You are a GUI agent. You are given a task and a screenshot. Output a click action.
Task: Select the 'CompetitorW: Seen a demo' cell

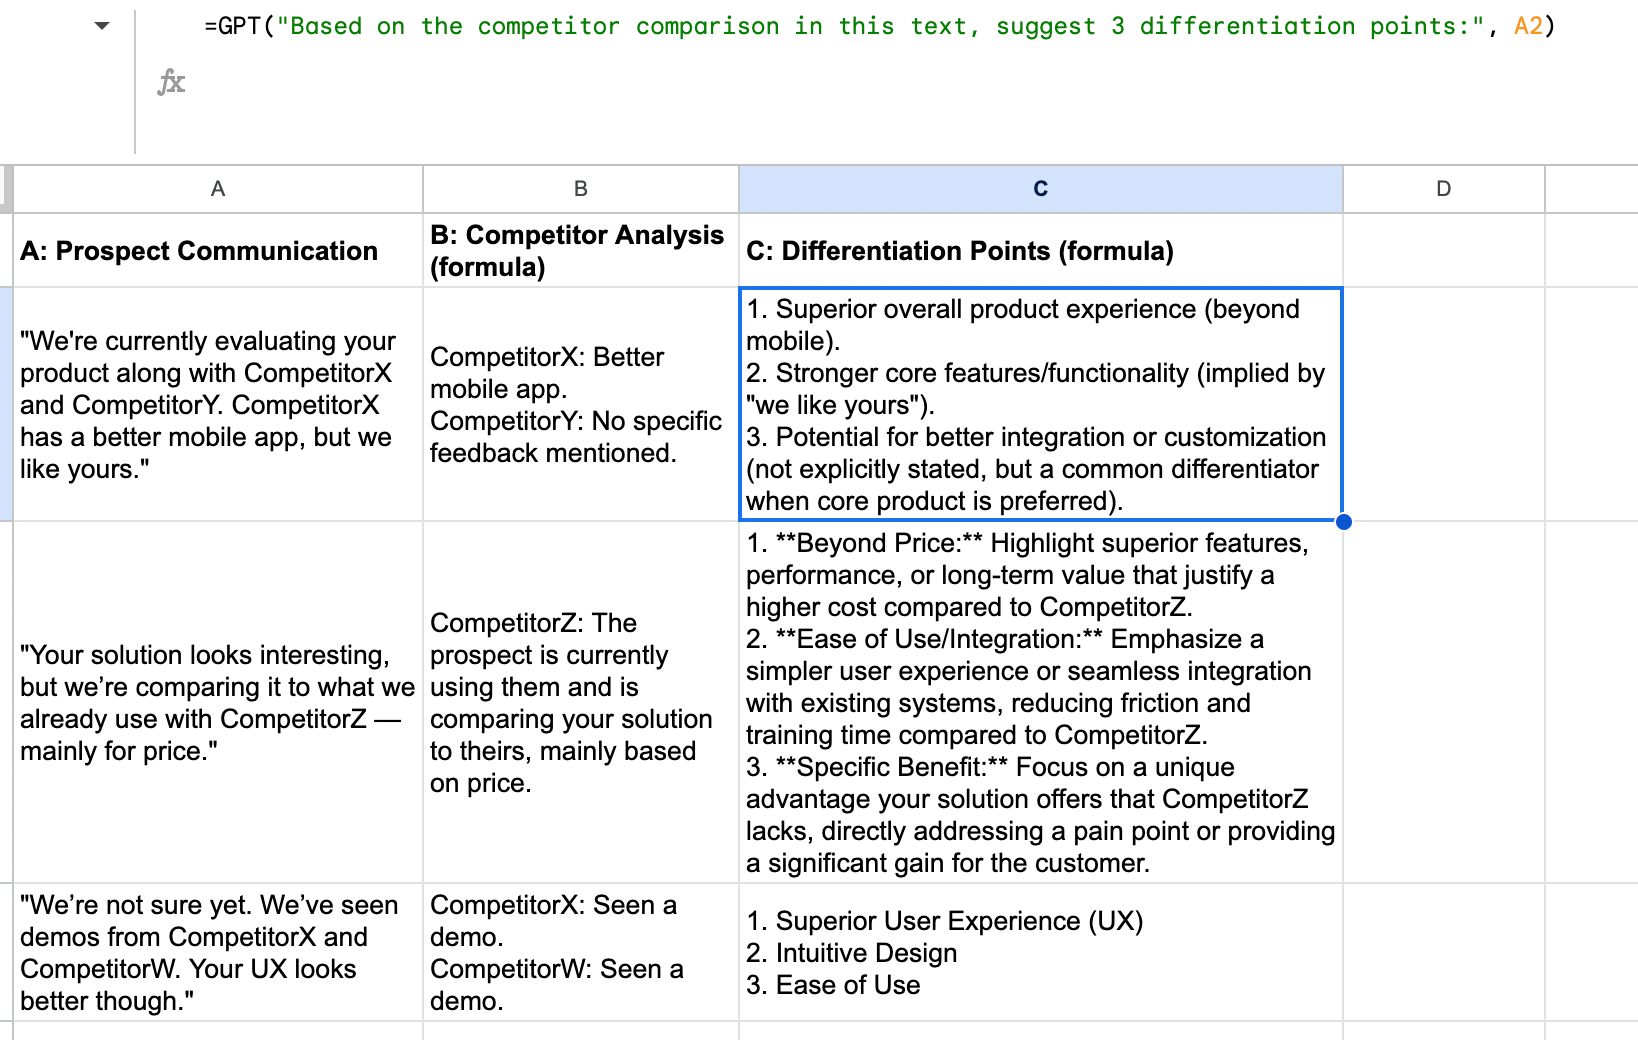580,953
